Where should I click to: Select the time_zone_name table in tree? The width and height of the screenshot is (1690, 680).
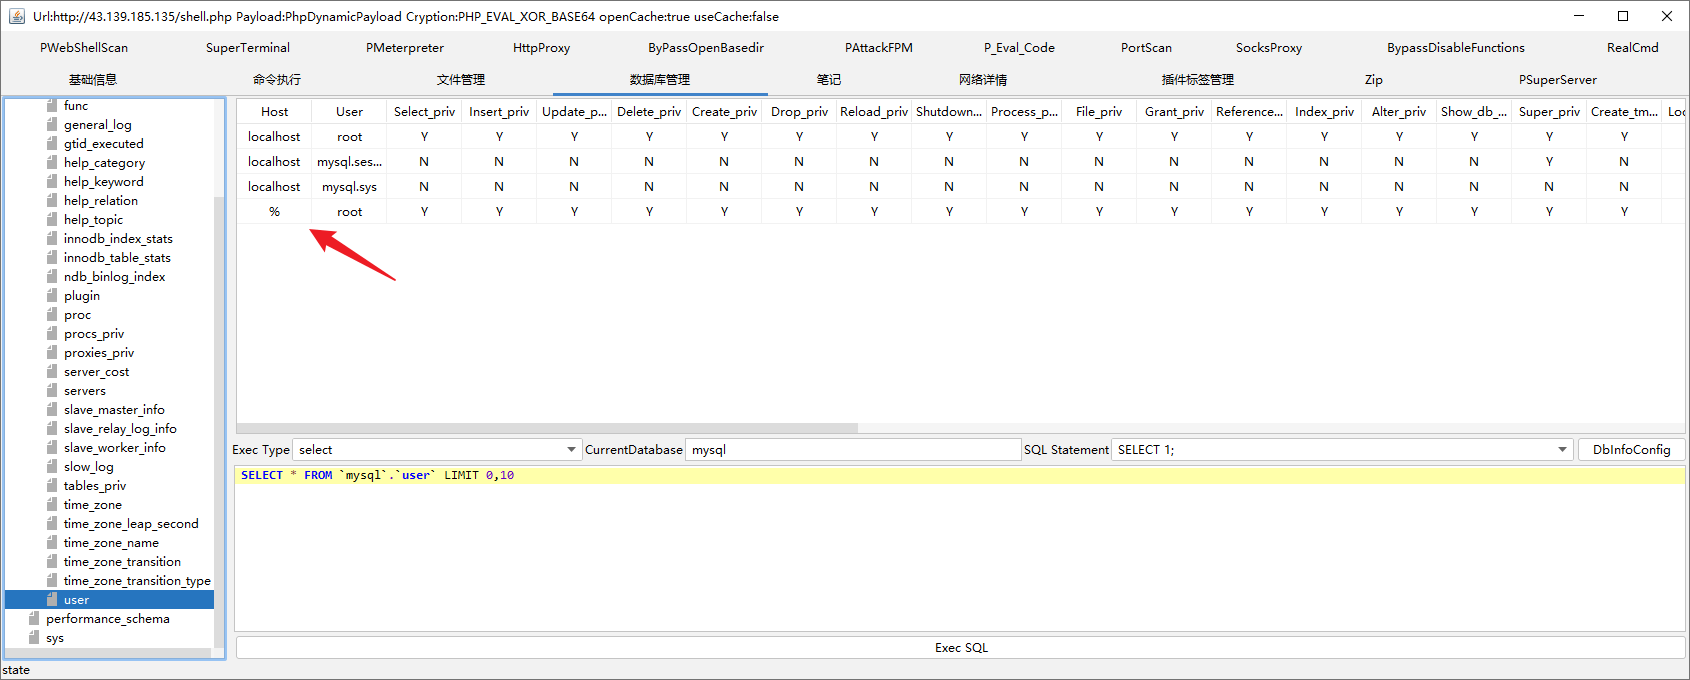pos(111,543)
